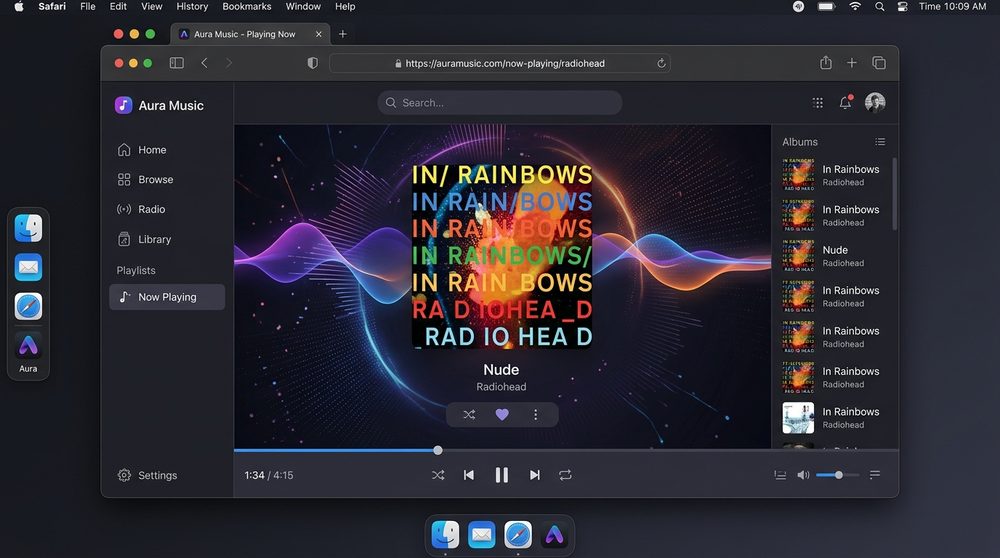
Task: Show the play queue icon left of volume
Action: tap(780, 475)
